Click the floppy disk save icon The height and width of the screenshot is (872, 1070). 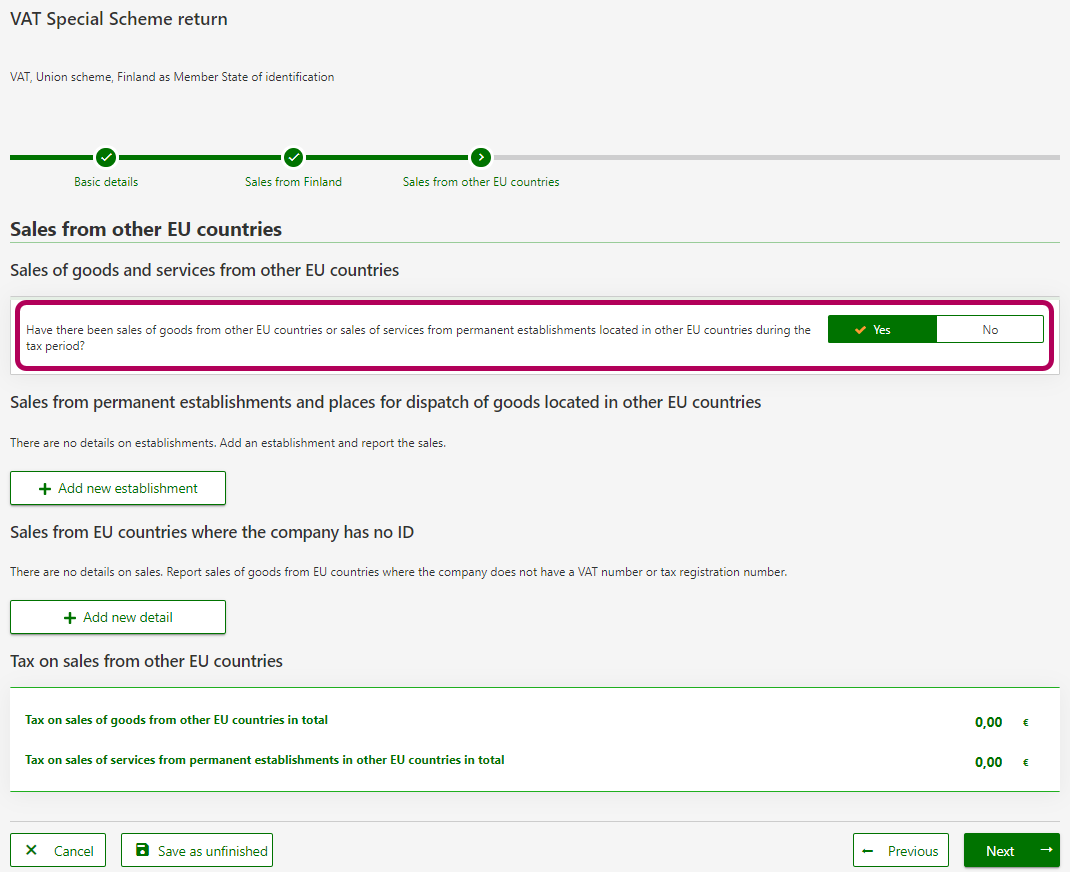[x=142, y=850]
